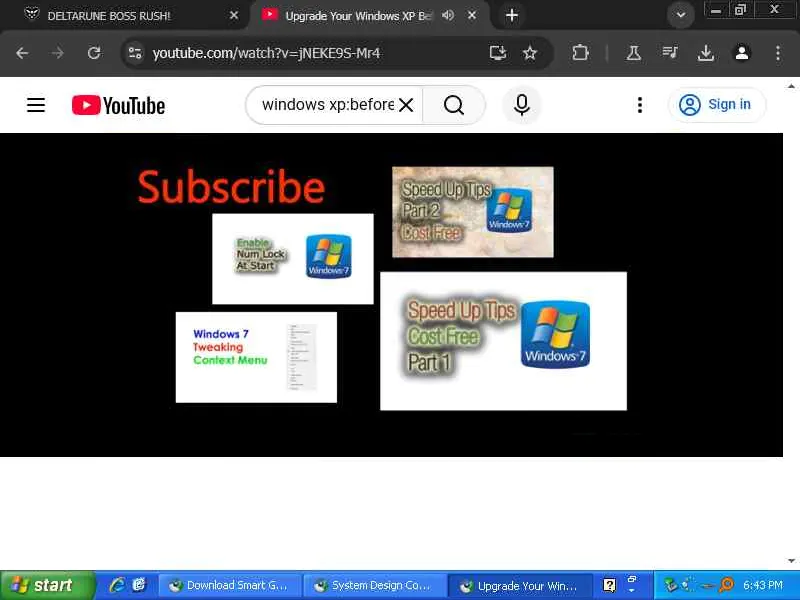Click the help question mark taskbar icon

(x=609, y=585)
